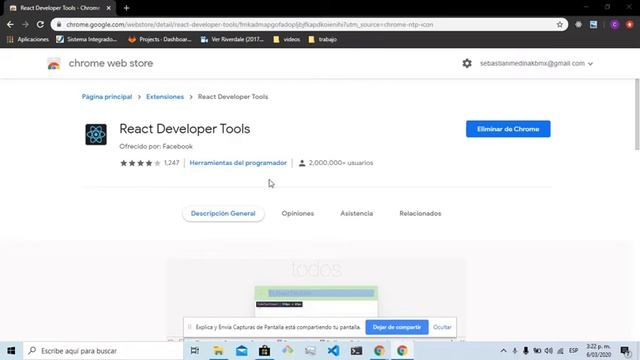This screenshot has height=360, width=640.
Task: Open Task View on the taskbar
Action: click(195, 351)
